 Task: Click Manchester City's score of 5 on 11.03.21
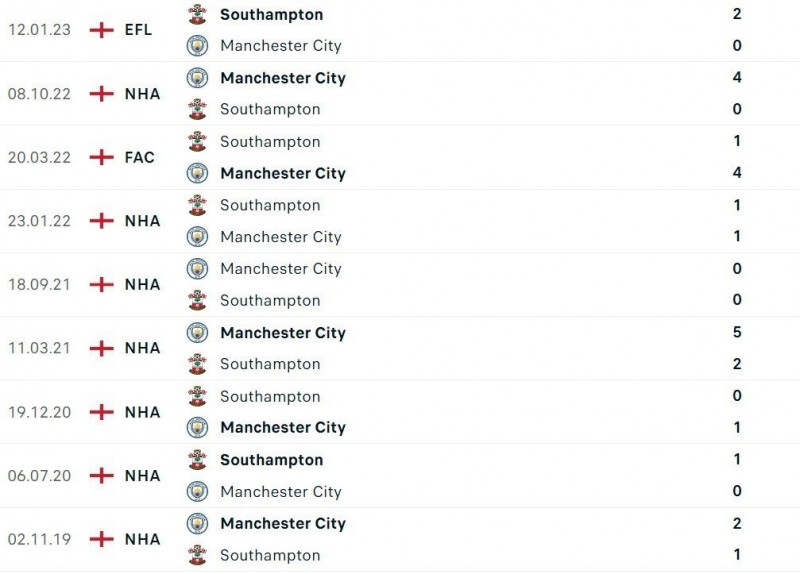(737, 332)
